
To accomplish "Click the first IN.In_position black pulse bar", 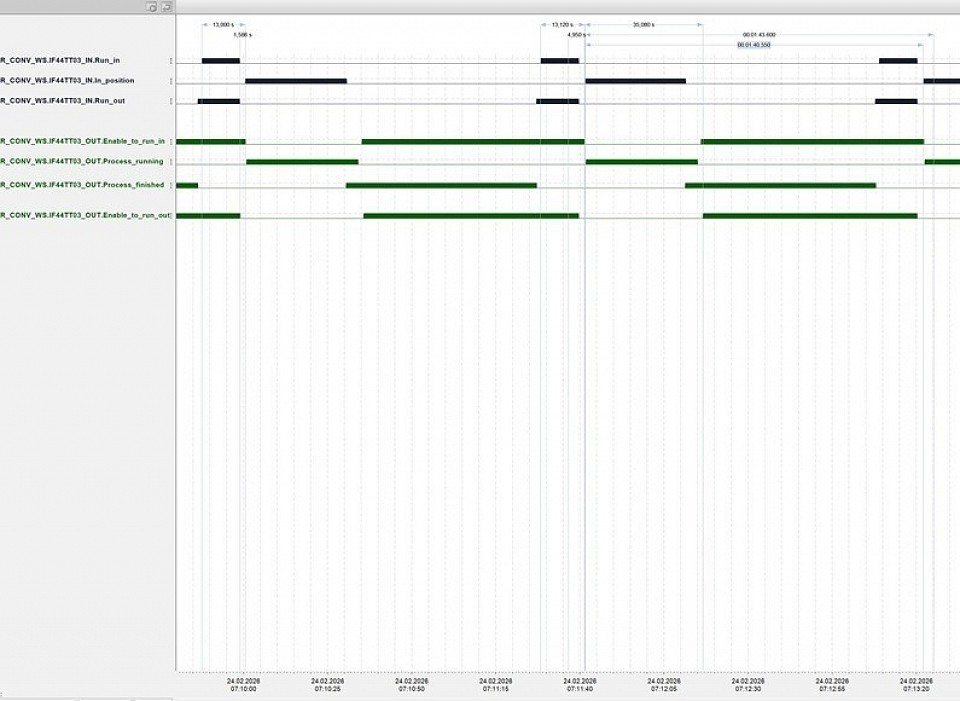I will (x=296, y=81).
